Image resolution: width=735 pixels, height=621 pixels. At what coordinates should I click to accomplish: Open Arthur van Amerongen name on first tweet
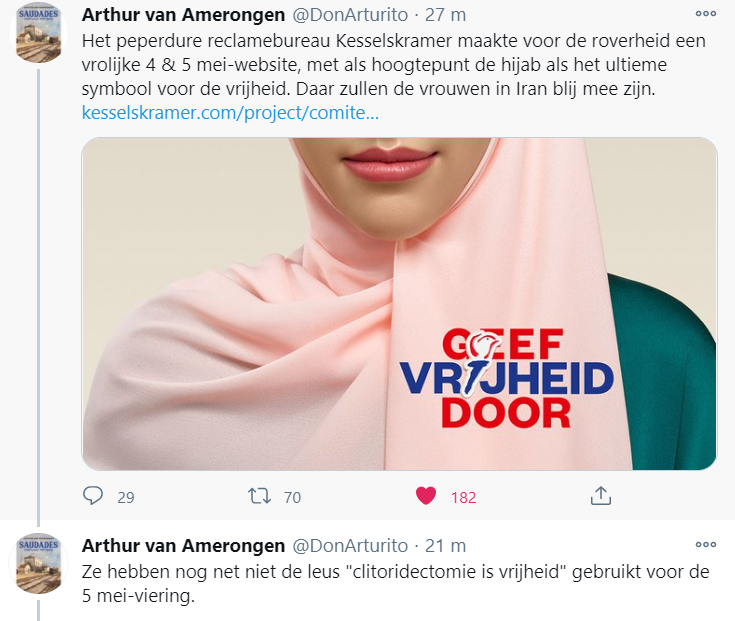click(x=183, y=15)
